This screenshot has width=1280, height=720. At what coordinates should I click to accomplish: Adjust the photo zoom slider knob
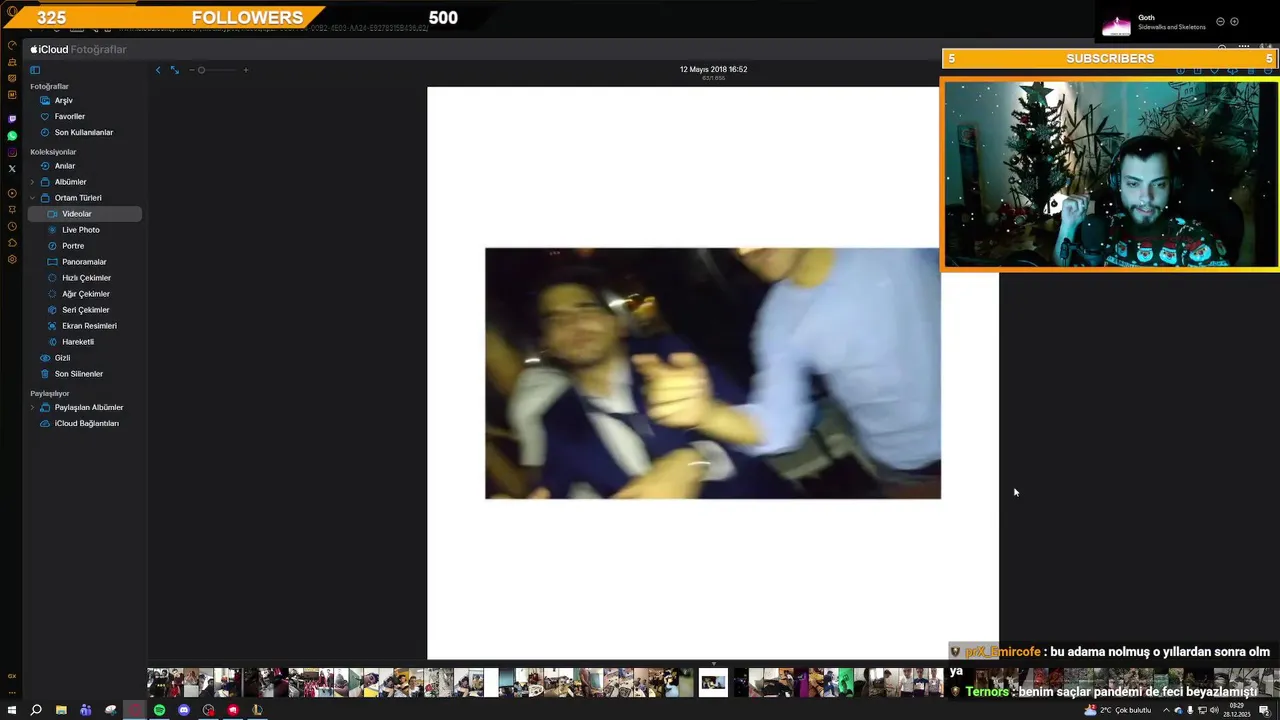pos(201,70)
